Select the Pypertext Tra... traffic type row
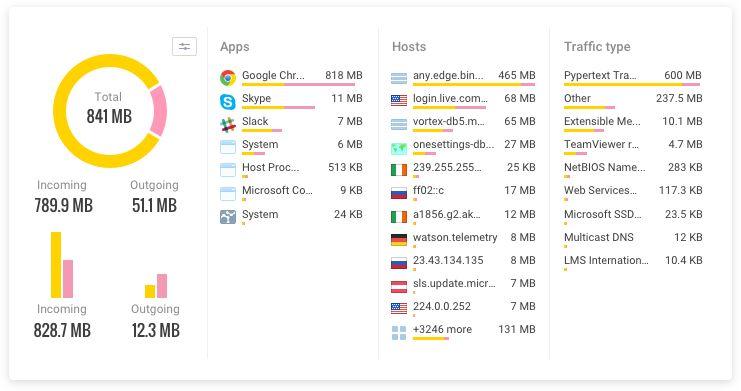Screen dimensions: 741x391 coord(633,78)
